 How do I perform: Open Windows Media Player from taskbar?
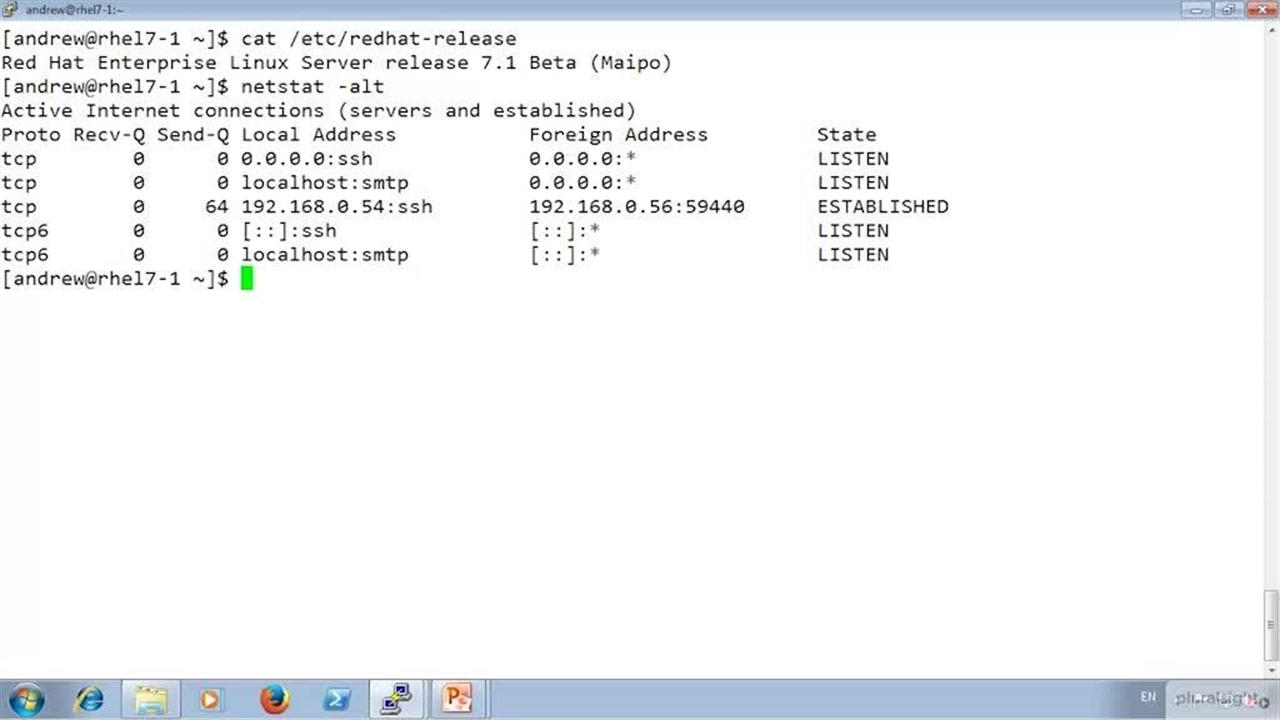coord(211,698)
